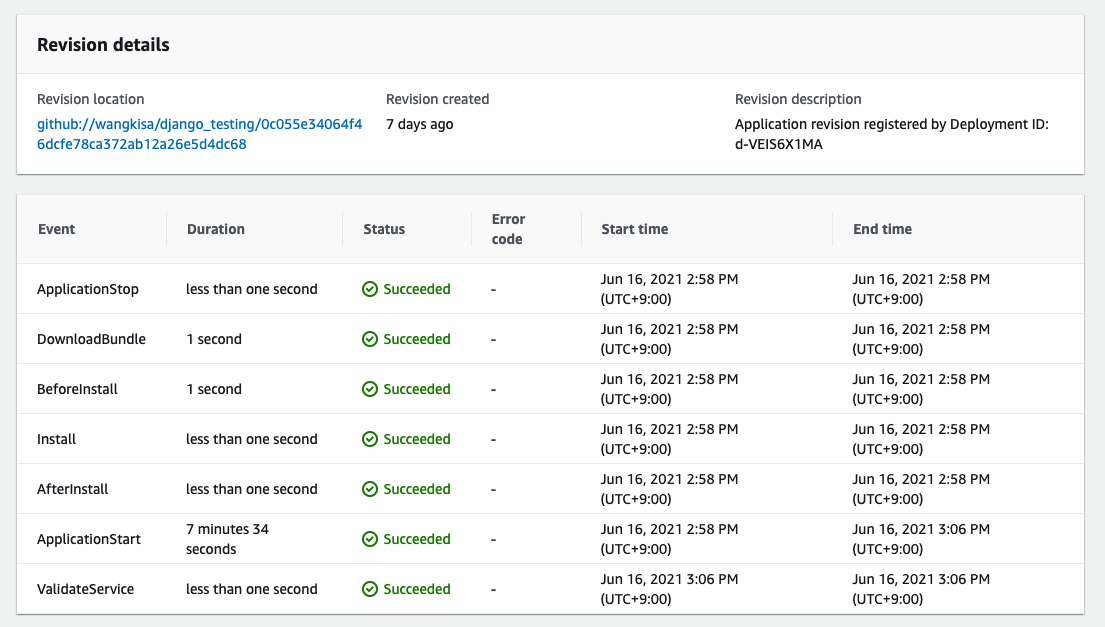Click the 7 minutes 34 seconds duration
Screen dimensions: 1105x627
click(x=227, y=539)
